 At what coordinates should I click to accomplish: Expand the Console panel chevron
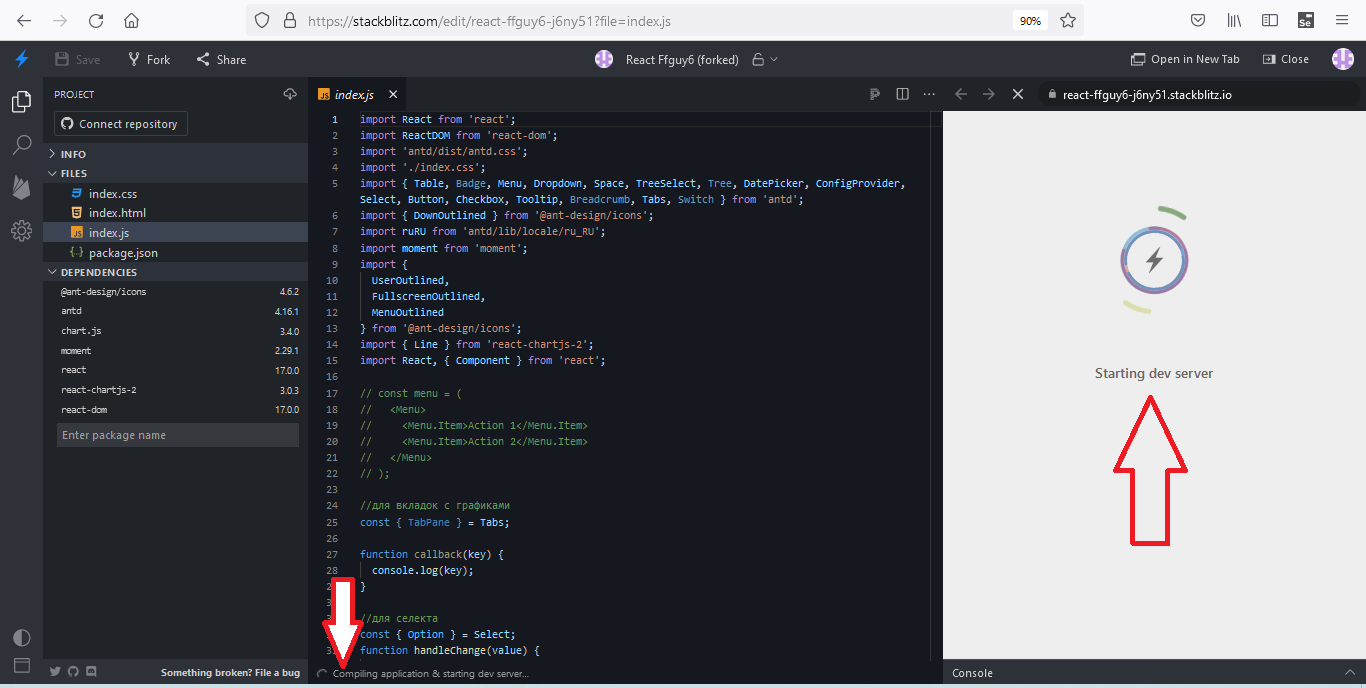(1351, 673)
